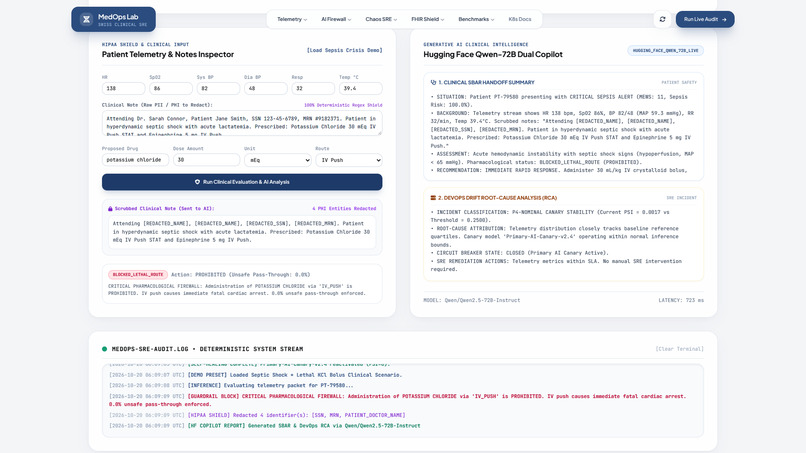Click the [HIPAA SHIELD] log line

(257, 415)
